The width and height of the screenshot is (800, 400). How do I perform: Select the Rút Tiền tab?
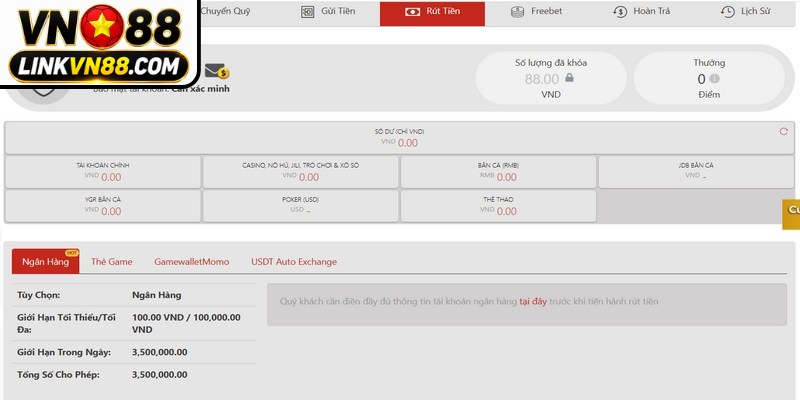point(432,13)
